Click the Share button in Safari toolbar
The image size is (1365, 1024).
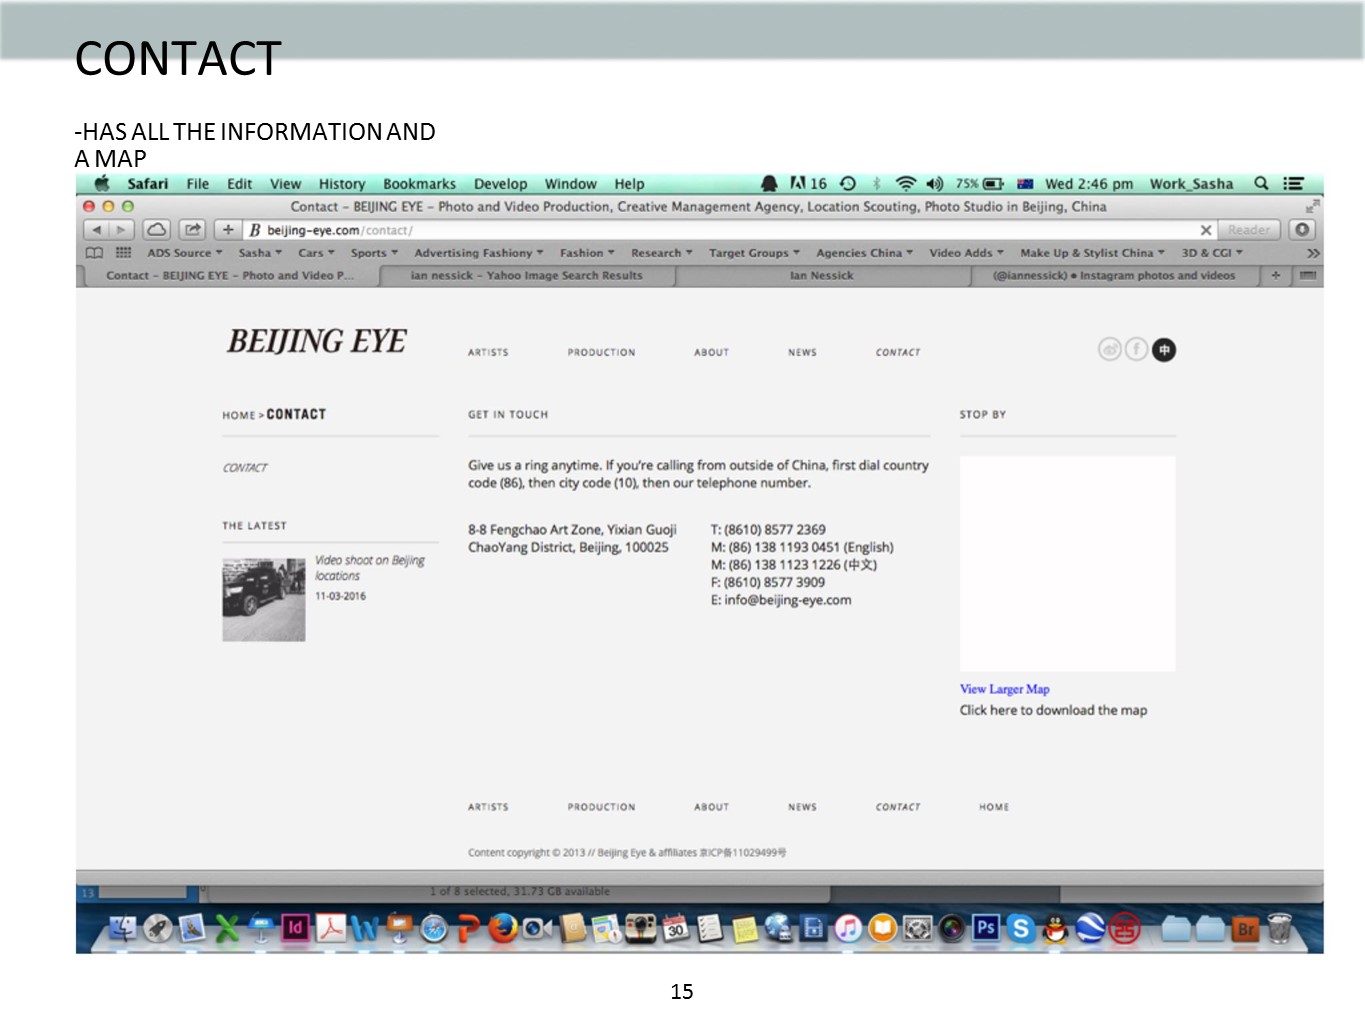(x=192, y=230)
